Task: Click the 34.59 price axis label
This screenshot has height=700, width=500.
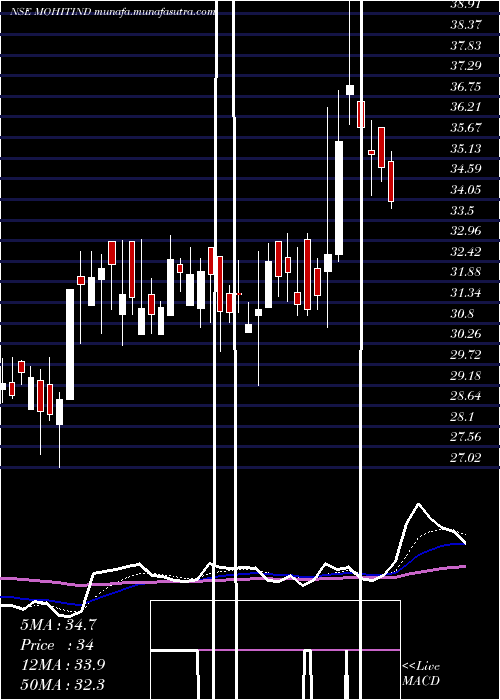Action: click(466, 169)
